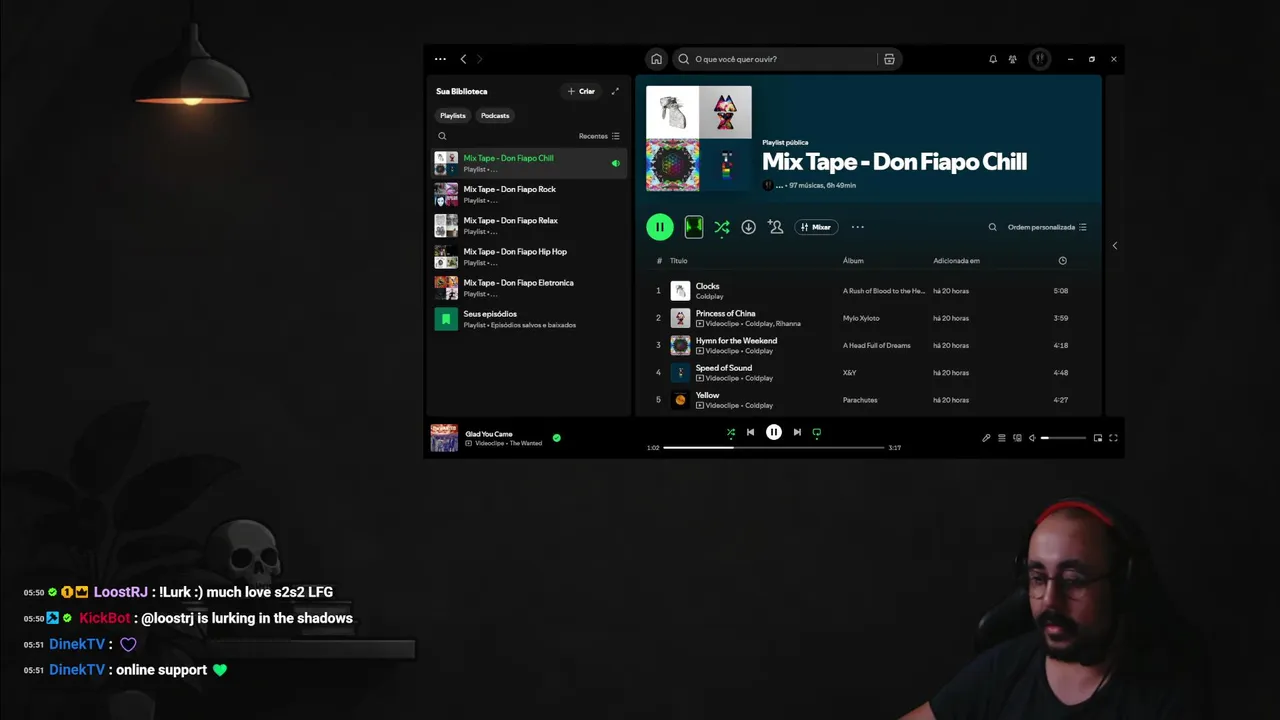Search within library magnifier icon
This screenshot has height=720, width=1280.
[442, 136]
